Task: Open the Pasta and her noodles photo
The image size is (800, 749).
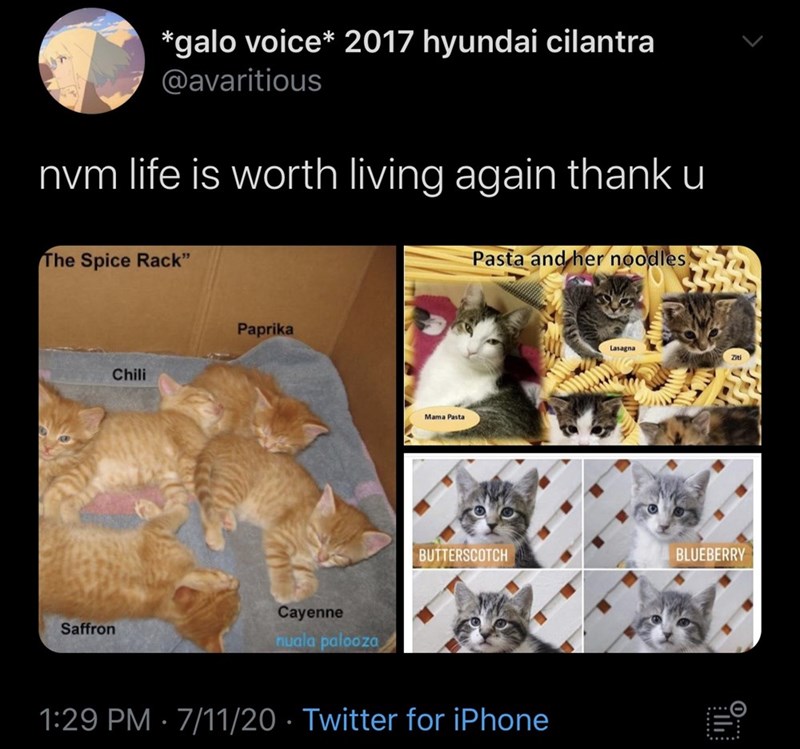Action: [582, 345]
